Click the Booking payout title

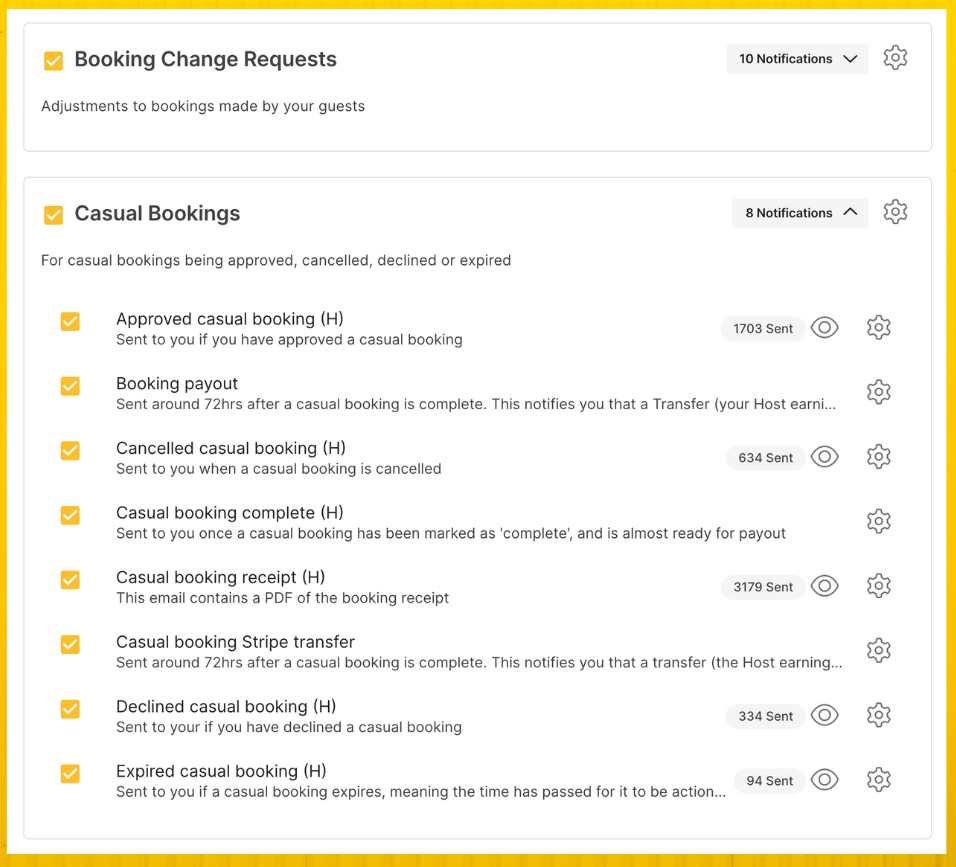(x=177, y=384)
